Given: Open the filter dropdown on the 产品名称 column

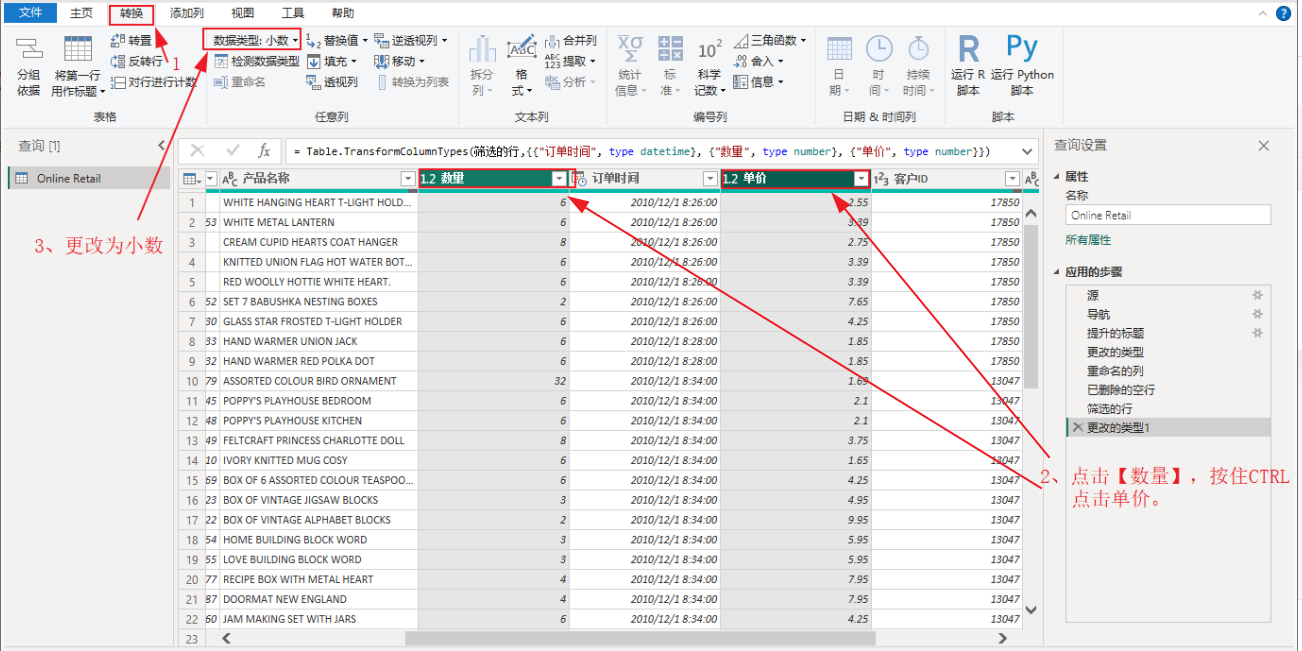Looking at the screenshot, I should [x=407, y=179].
